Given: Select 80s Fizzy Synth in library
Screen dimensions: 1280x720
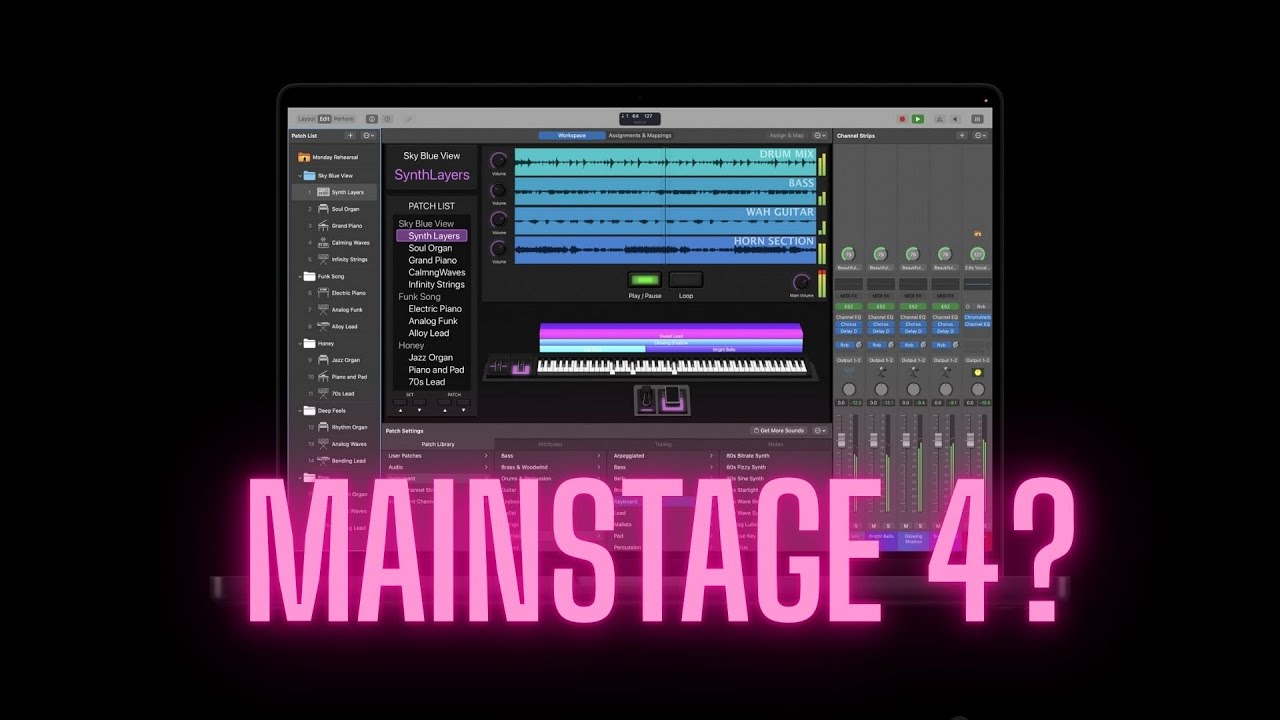Looking at the screenshot, I should 746,467.
